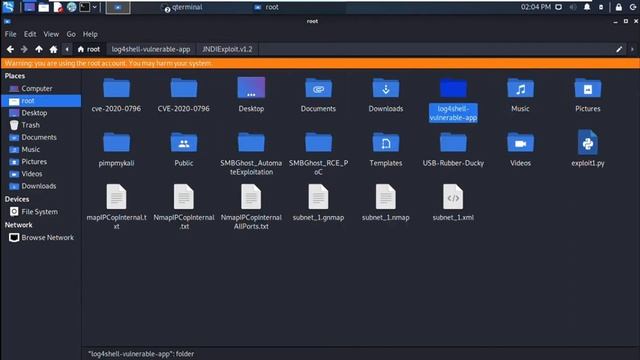Open the Edit menu
640x360 pixels.
[x=30, y=34]
